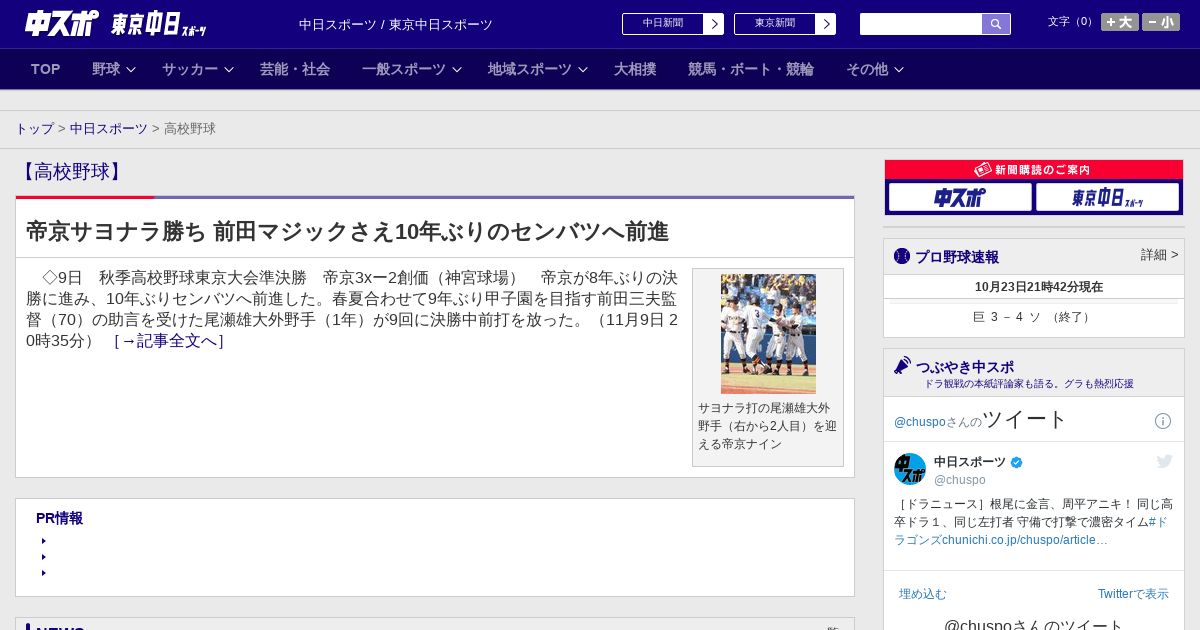Click the verified badge next to 中日スポーツ
Screen dimensions: 1200x630
coord(1017,462)
